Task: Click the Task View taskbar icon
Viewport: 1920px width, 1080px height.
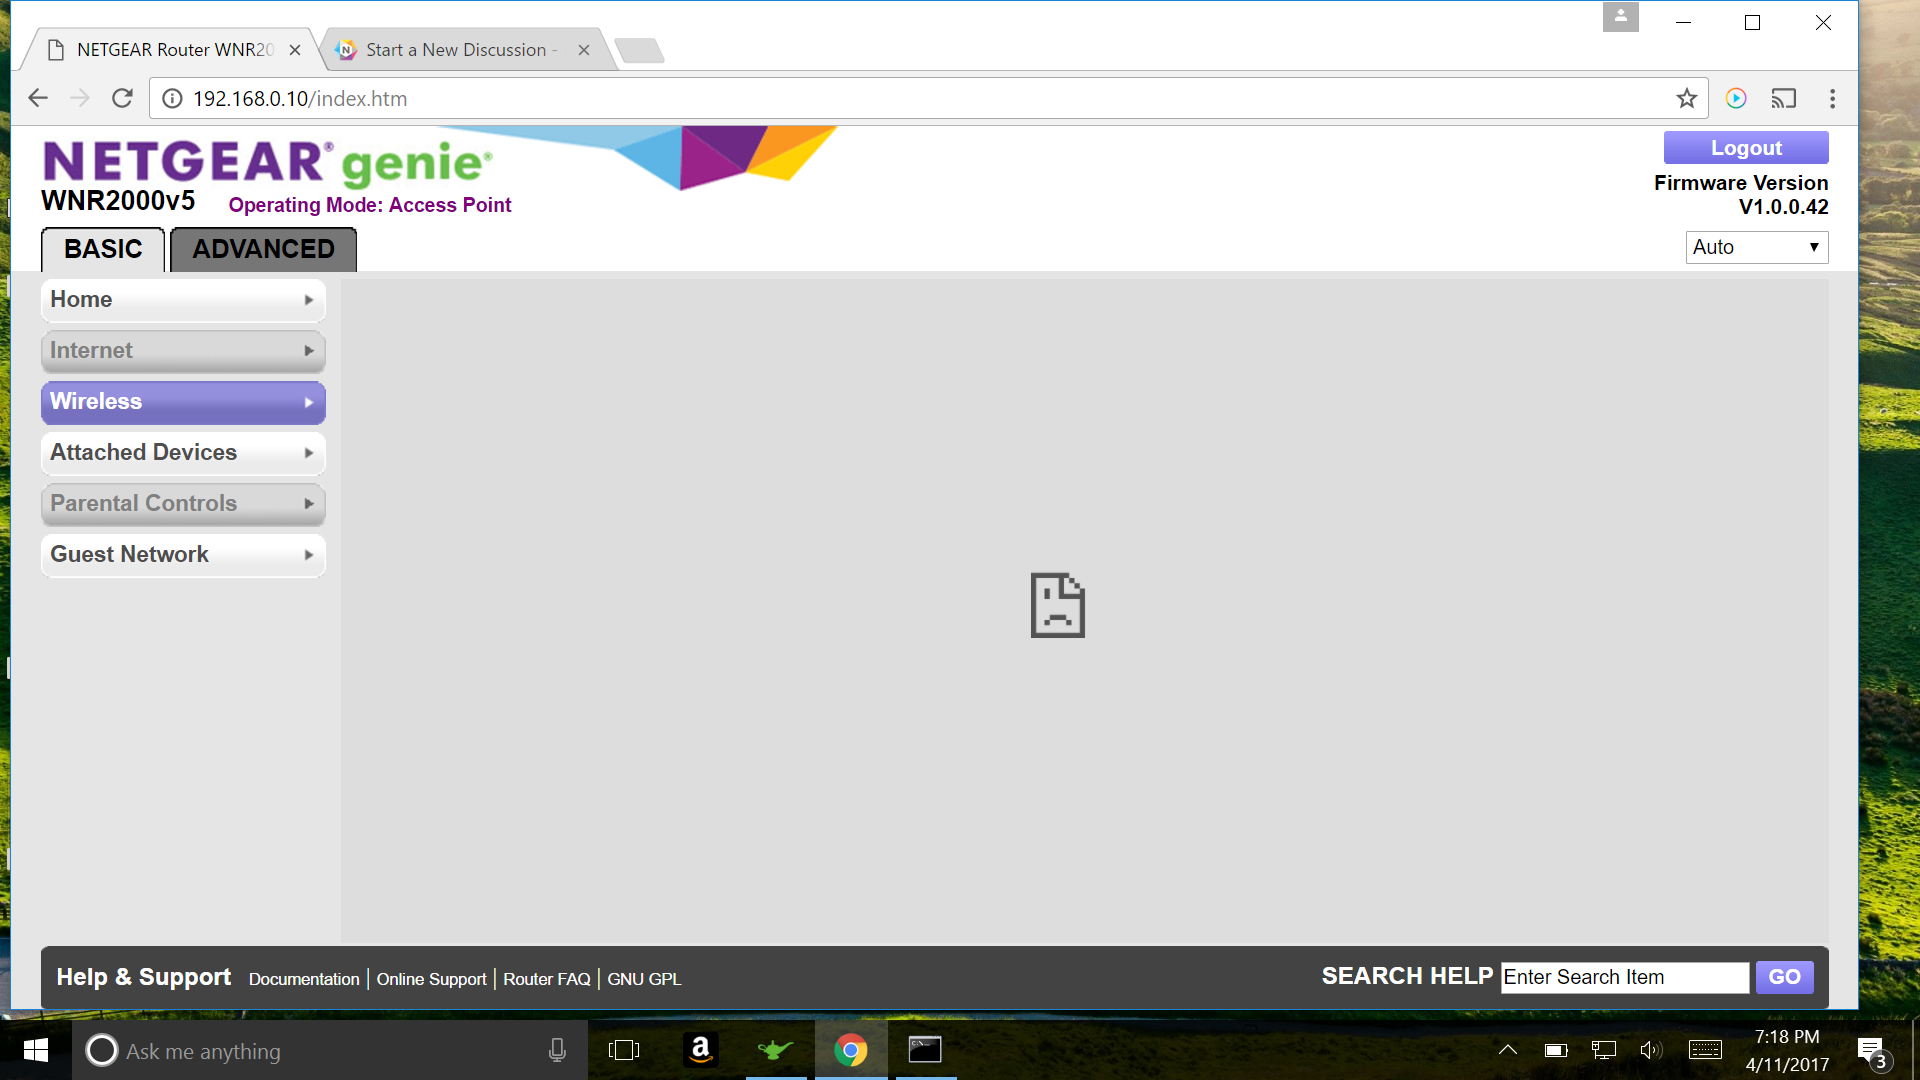Action: (x=624, y=1050)
